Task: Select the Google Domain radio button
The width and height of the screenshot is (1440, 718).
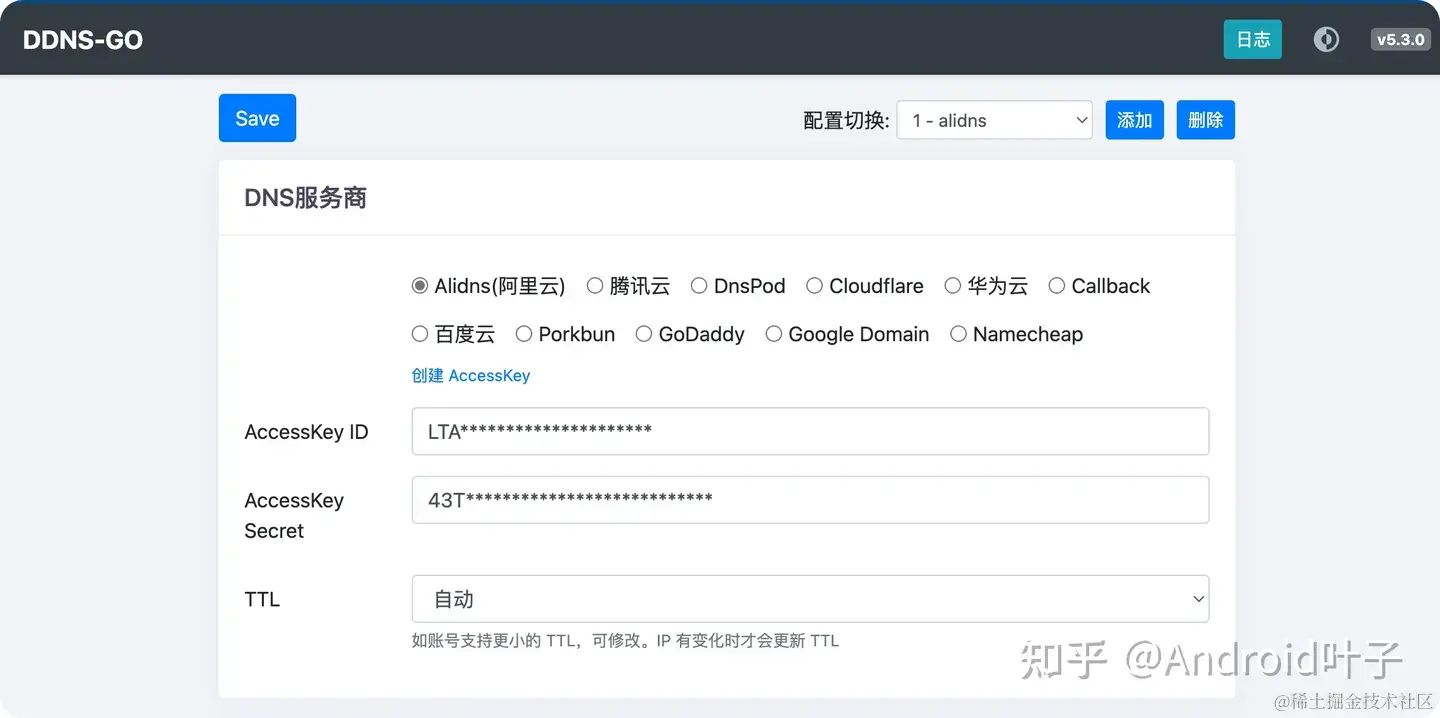Action: (x=774, y=334)
